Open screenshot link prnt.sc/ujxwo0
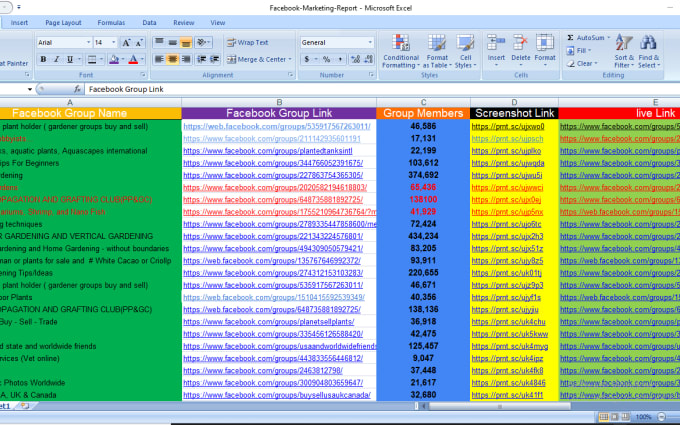The image size is (680, 425). (508, 127)
